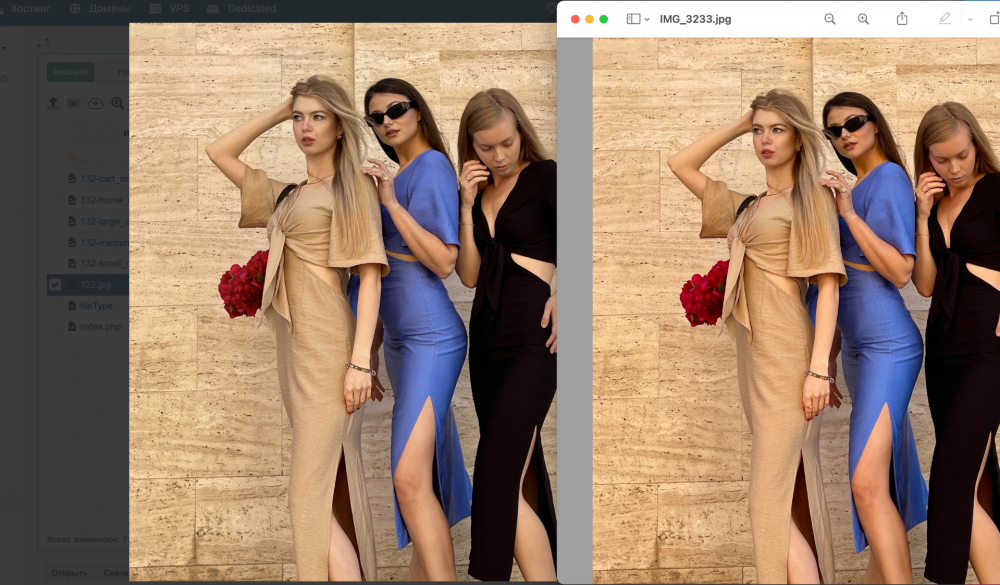
Task: Zoom out in the Preview window
Action: [x=830, y=19]
